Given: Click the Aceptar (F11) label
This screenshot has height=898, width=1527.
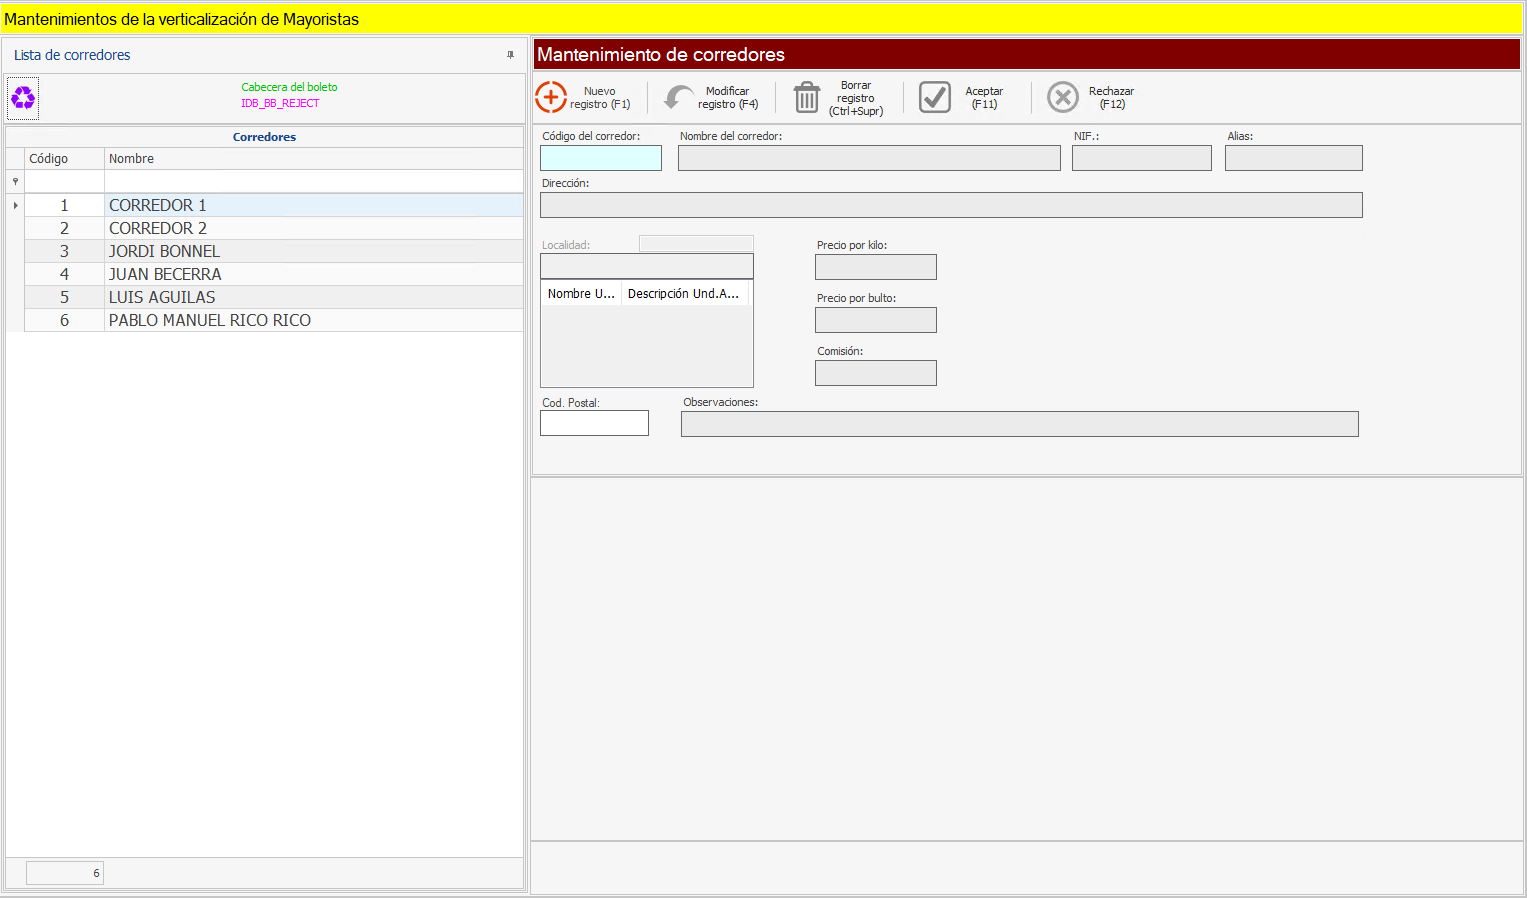Looking at the screenshot, I should [984, 98].
